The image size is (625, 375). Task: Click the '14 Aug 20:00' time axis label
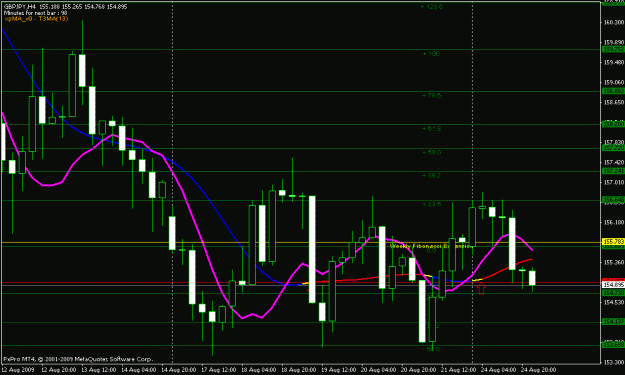point(179,370)
